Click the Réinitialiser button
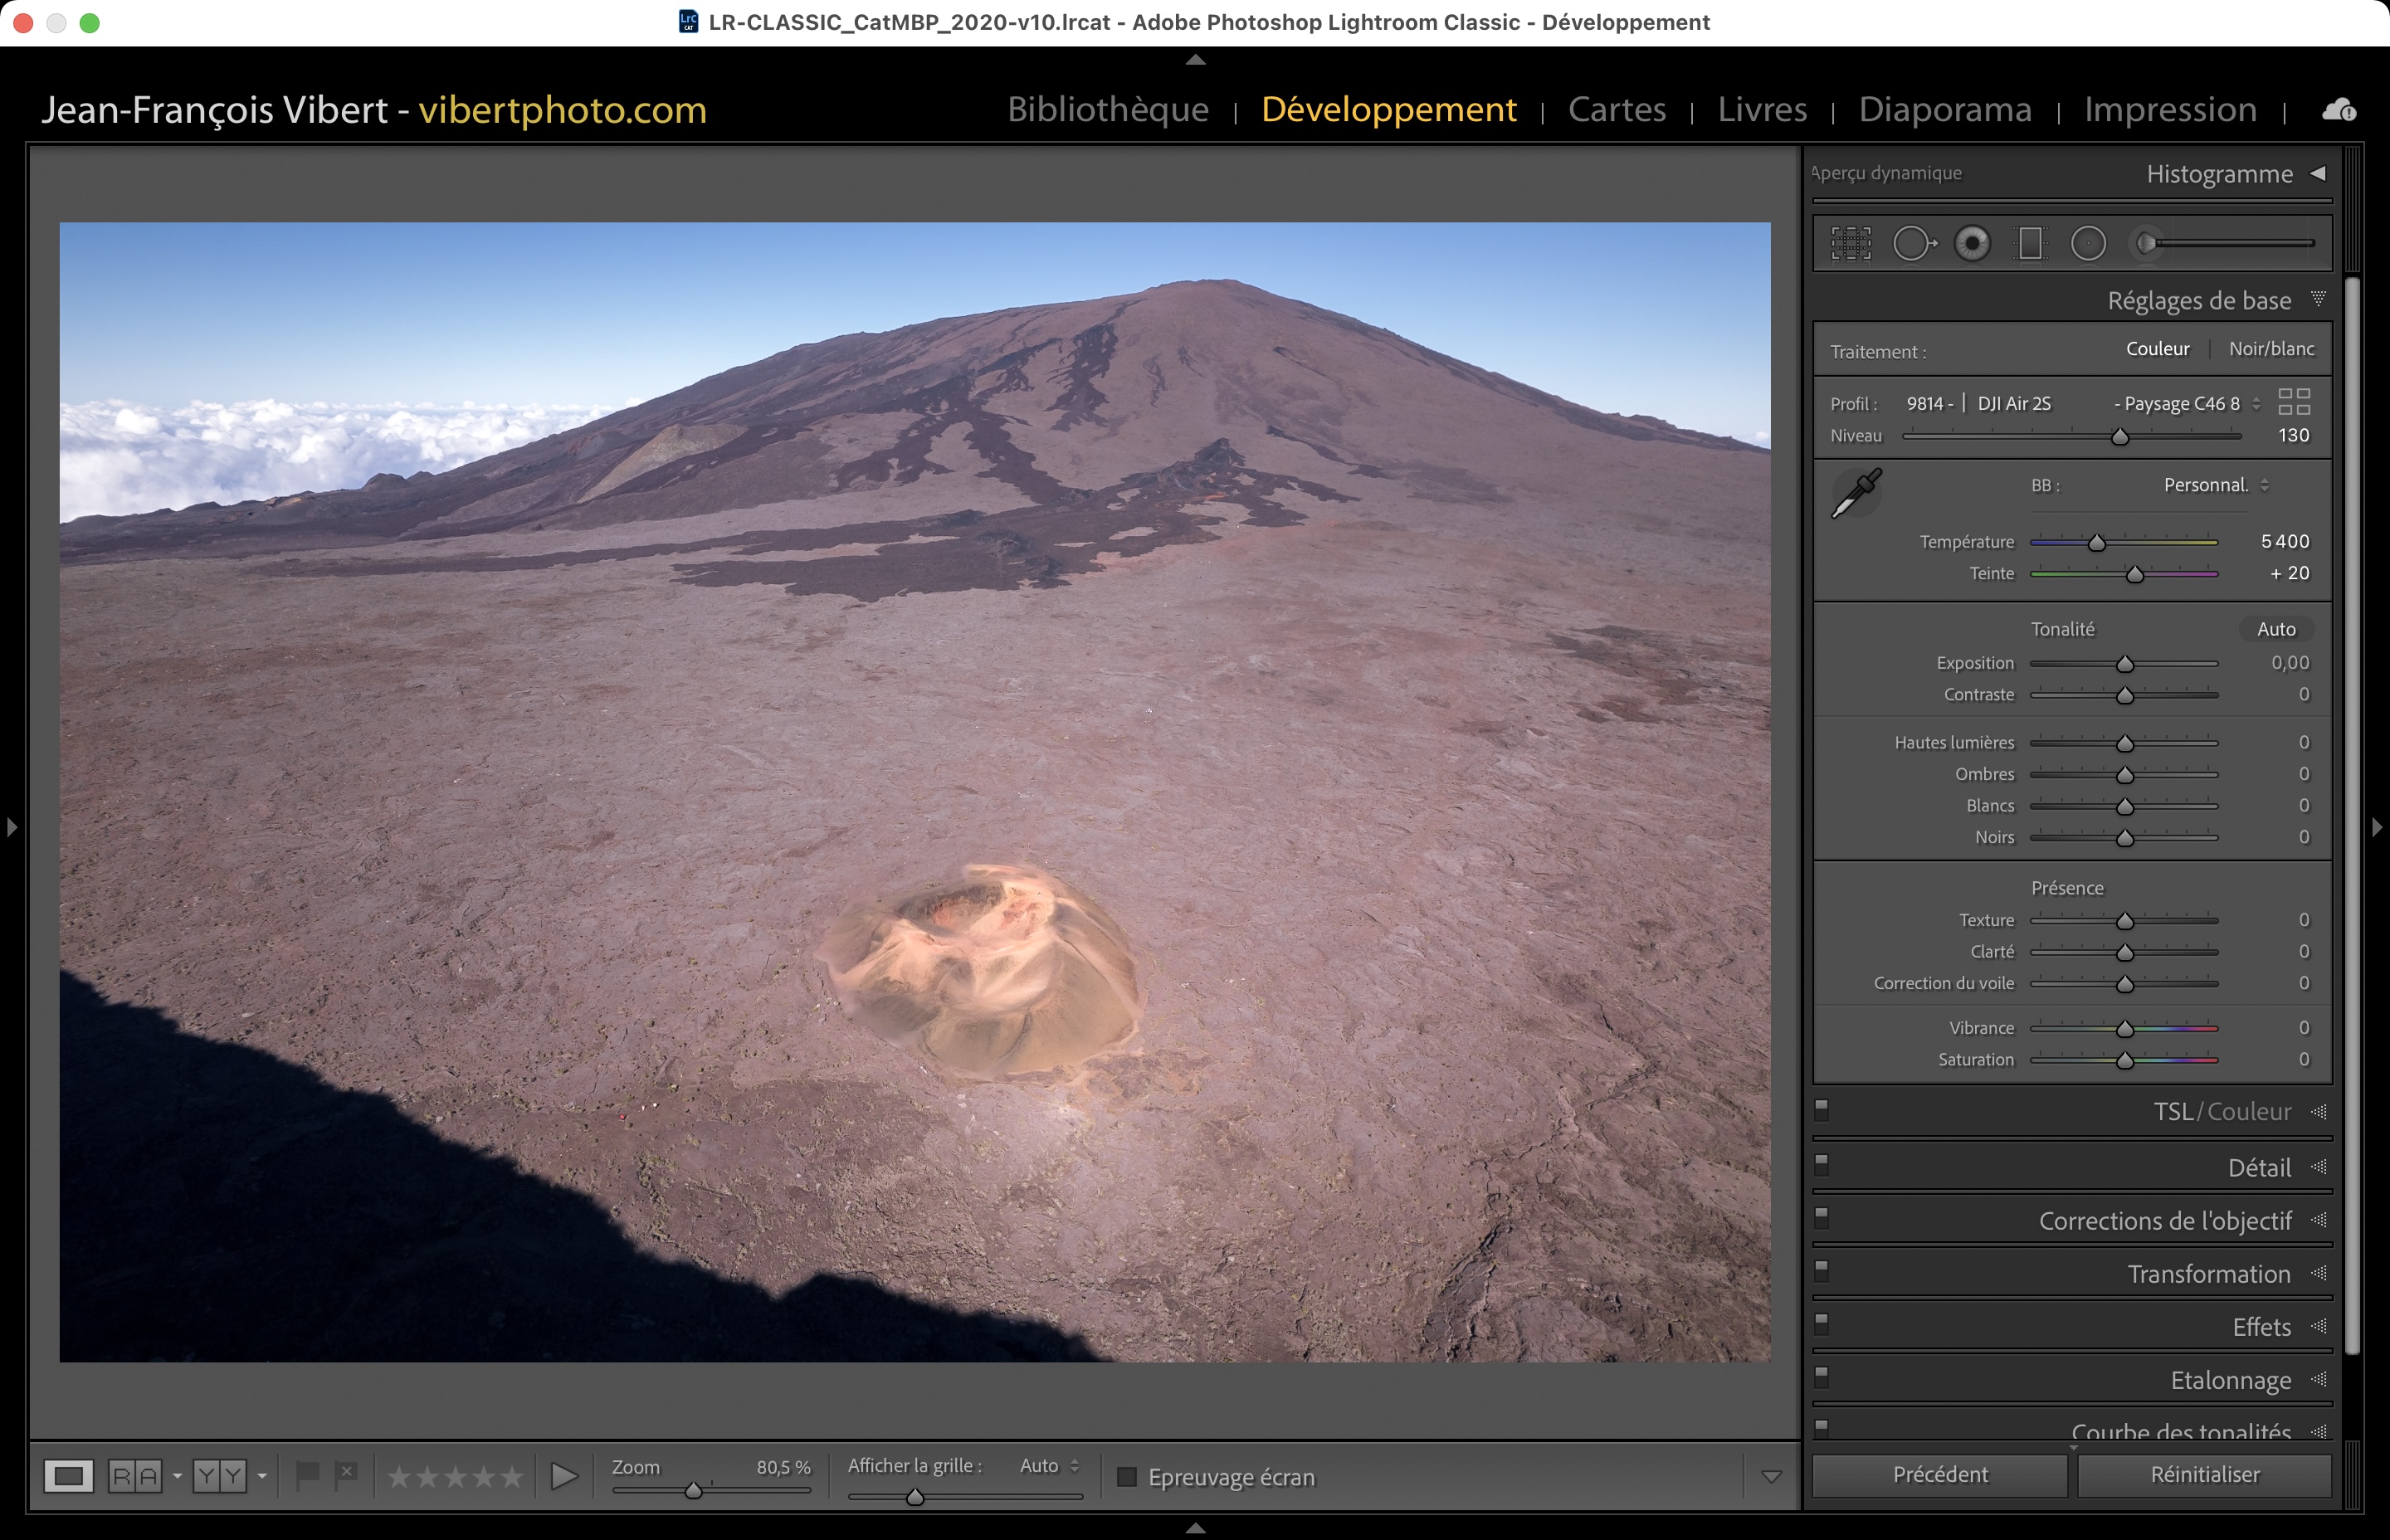Viewport: 2390px width, 1540px height. [2204, 1474]
